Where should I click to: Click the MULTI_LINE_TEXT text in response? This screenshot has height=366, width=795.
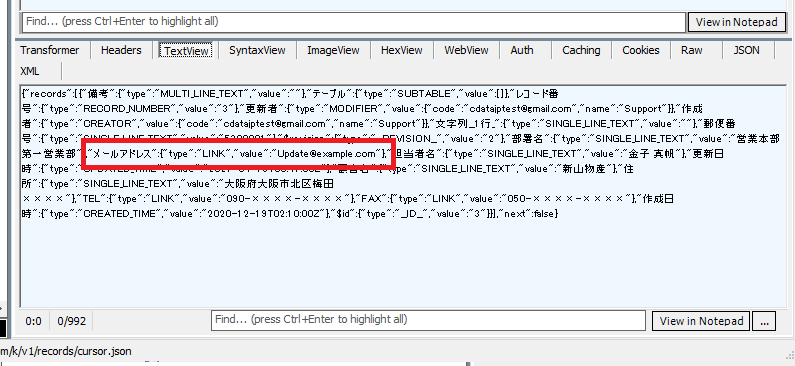click(x=203, y=94)
